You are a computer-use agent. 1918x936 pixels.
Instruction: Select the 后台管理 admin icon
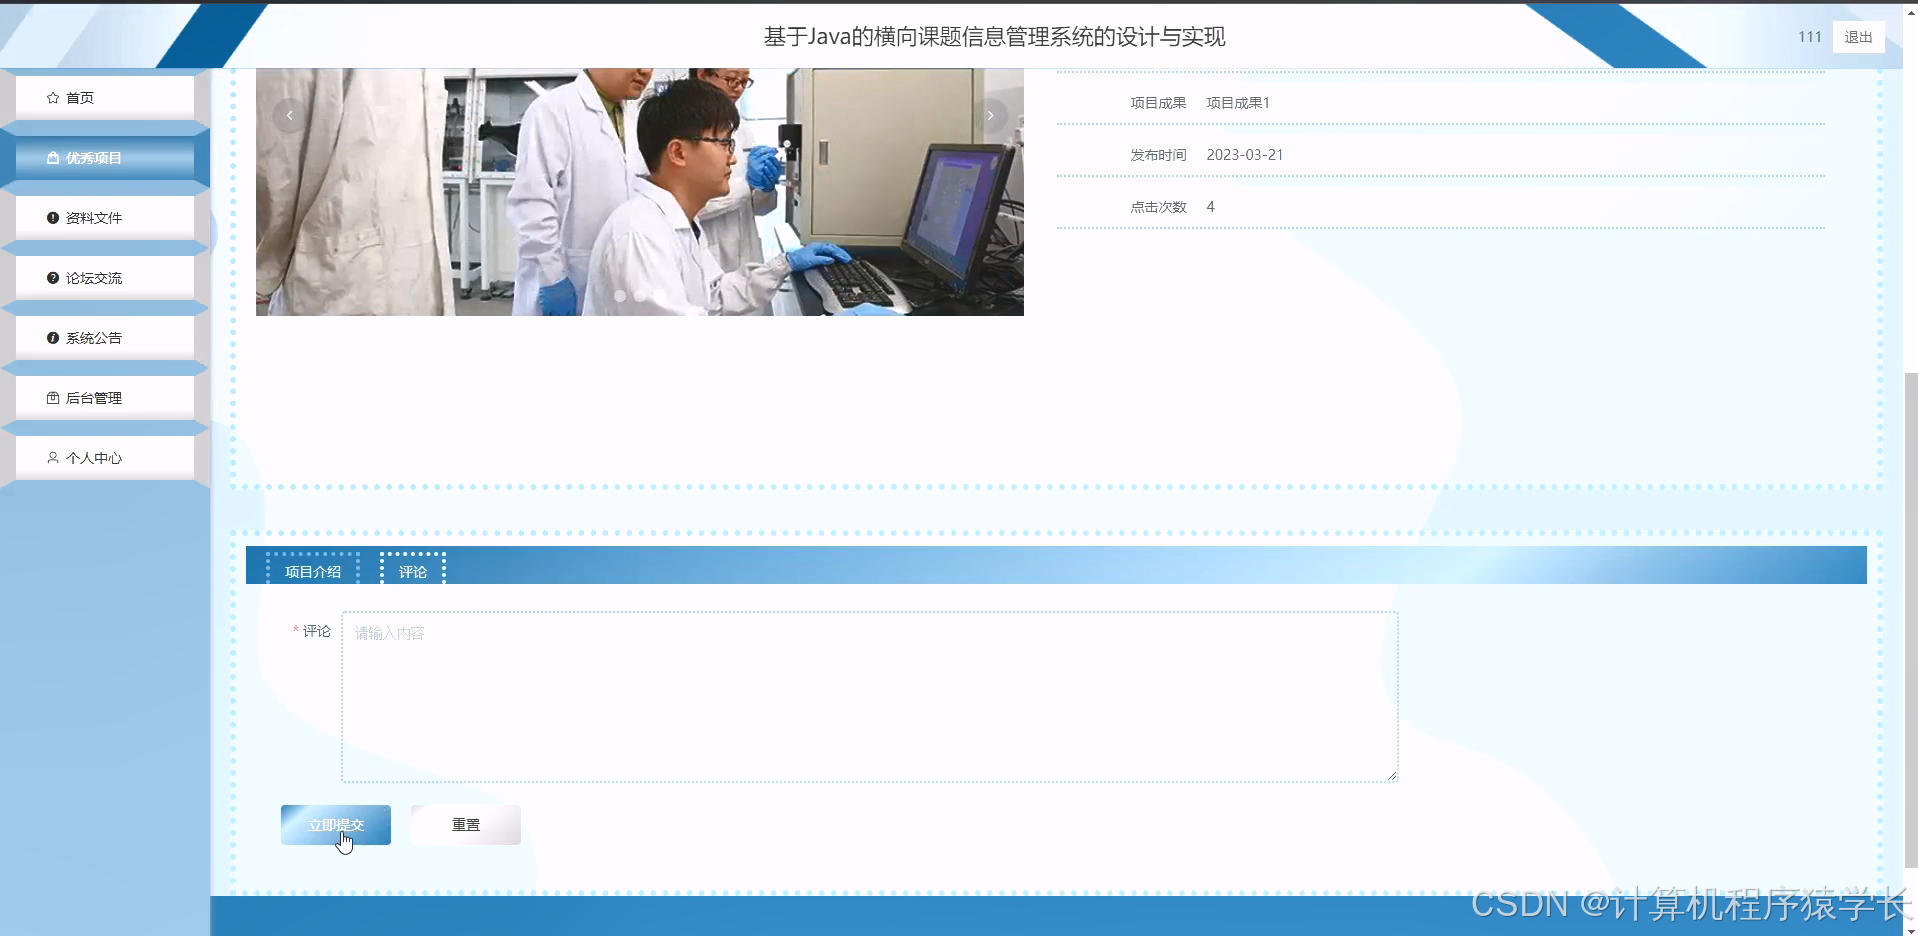(x=53, y=397)
